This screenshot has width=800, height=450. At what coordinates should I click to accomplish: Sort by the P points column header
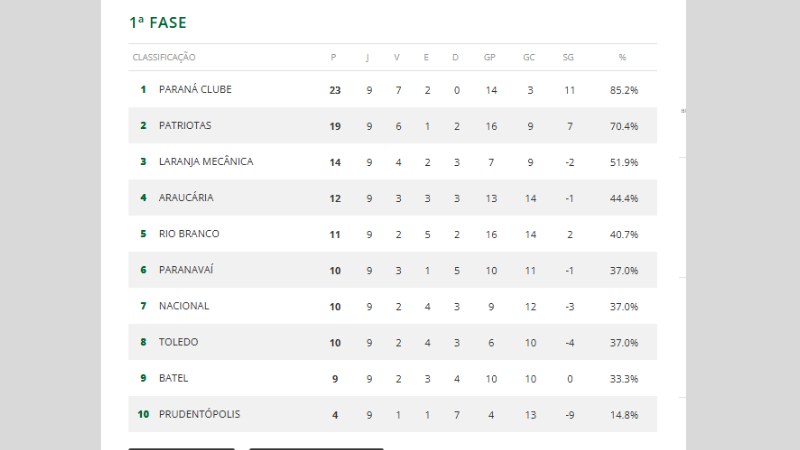[x=333, y=57]
